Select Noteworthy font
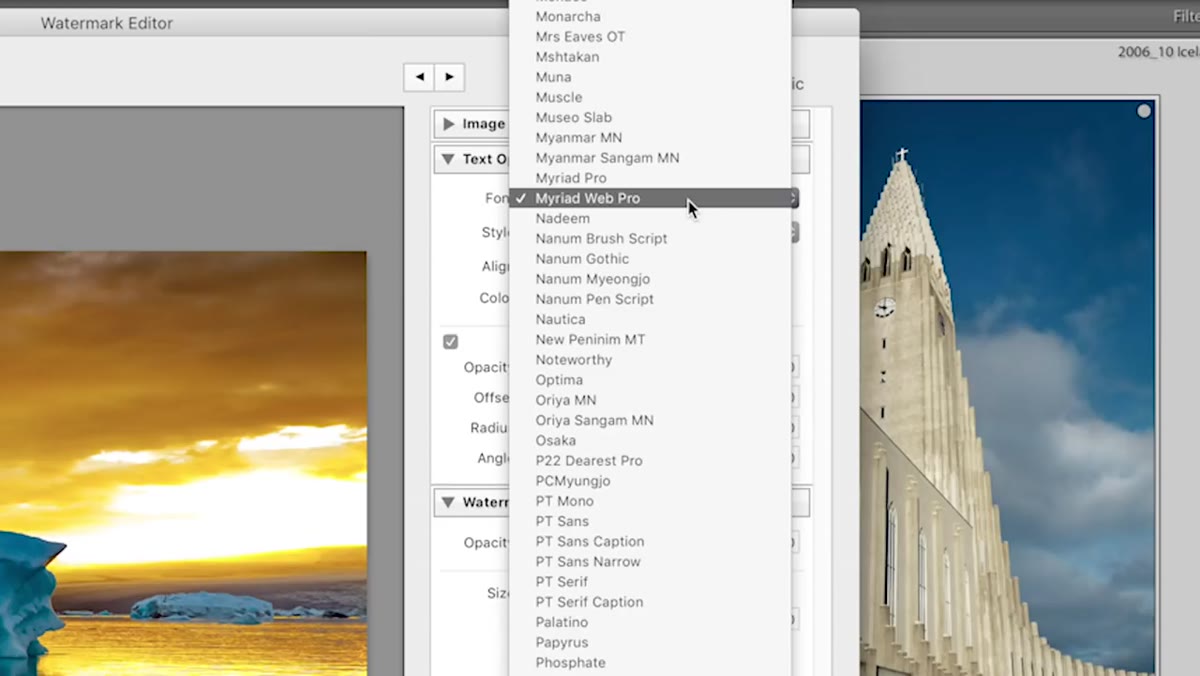1200x676 pixels. click(x=650, y=359)
